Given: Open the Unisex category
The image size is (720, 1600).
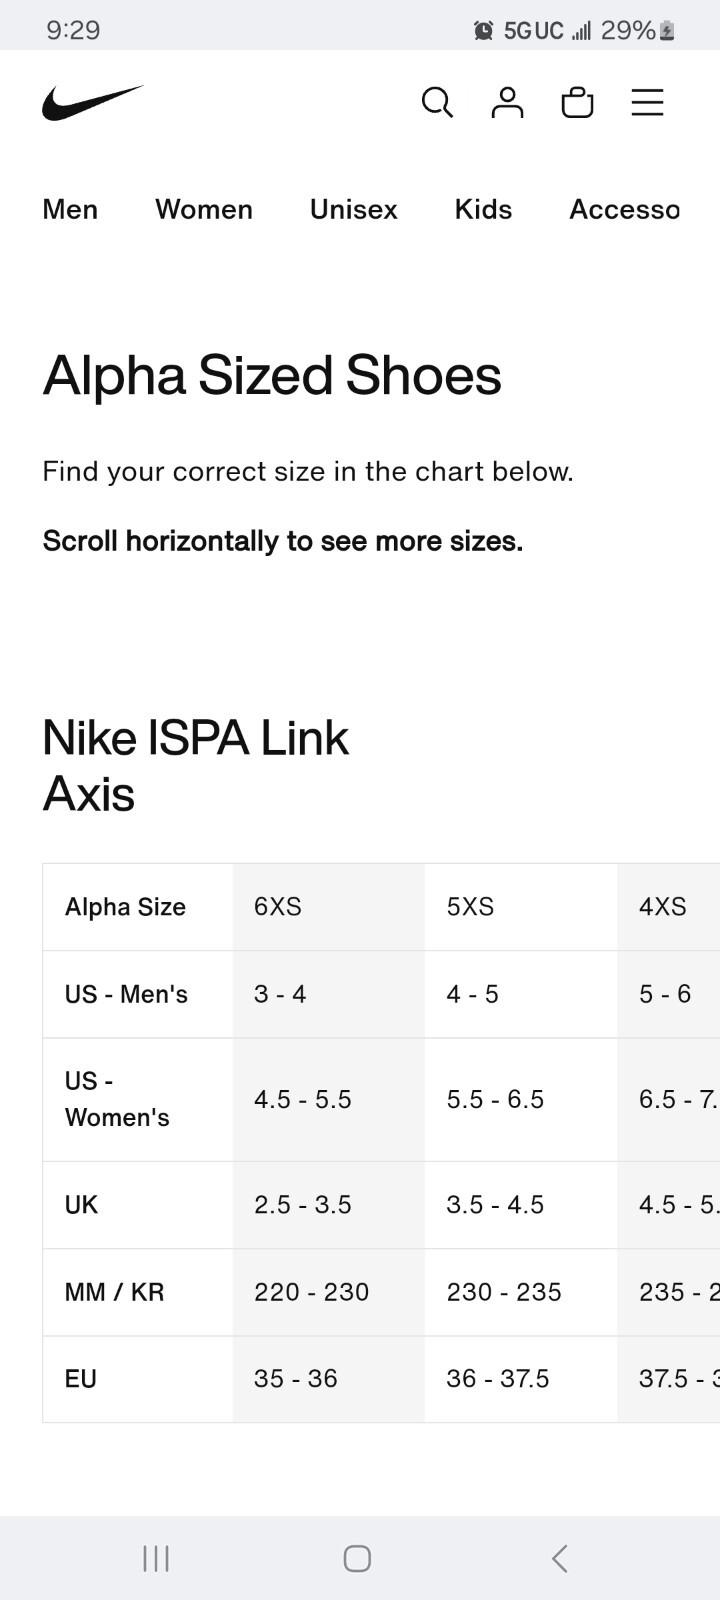Looking at the screenshot, I should (x=353, y=210).
